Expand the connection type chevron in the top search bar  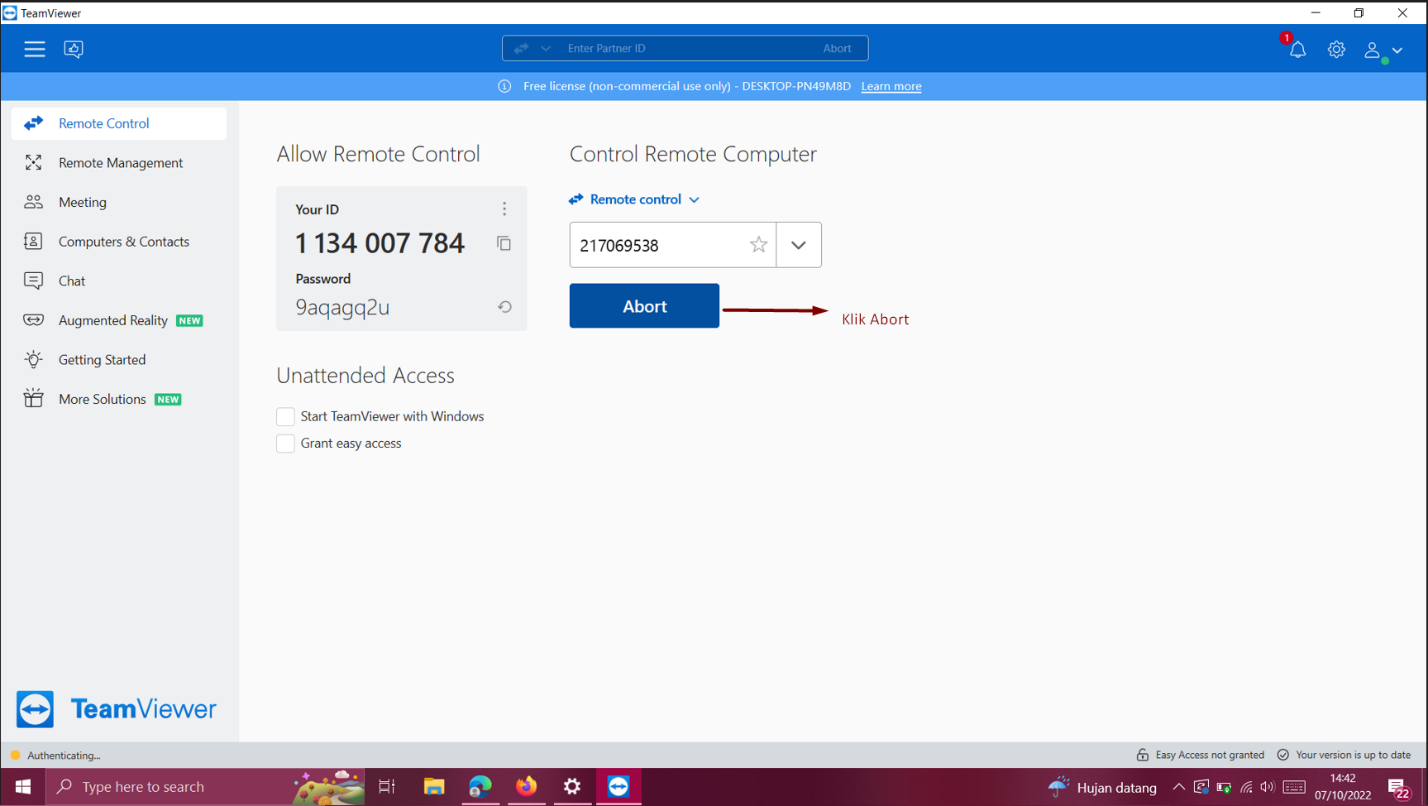[x=545, y=49]
